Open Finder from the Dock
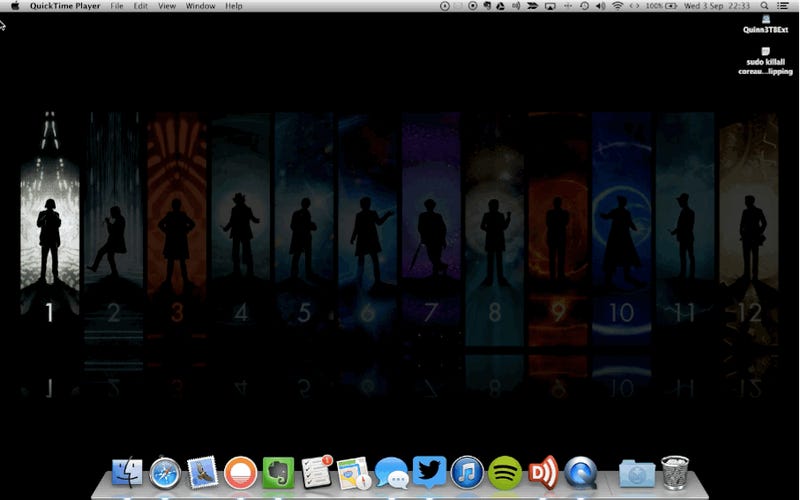This screenshot has width=800, height=500. point(127,472)
